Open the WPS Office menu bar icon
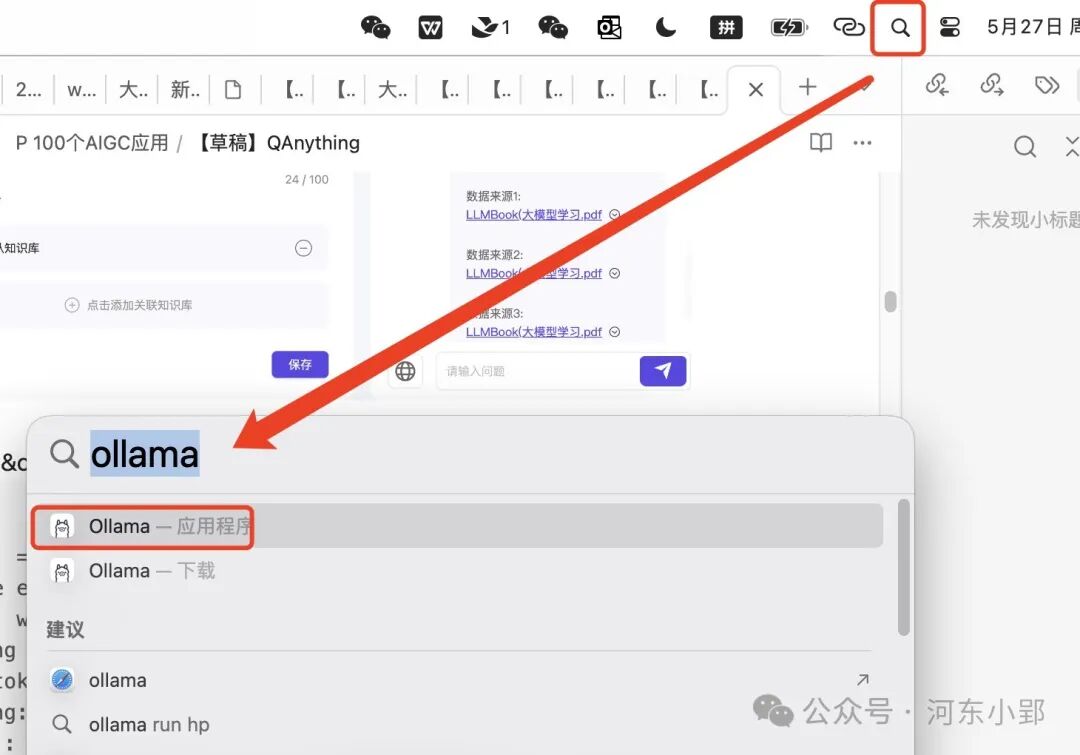The width and height of the screenshot is (1080, 755). tap(430, 28)
